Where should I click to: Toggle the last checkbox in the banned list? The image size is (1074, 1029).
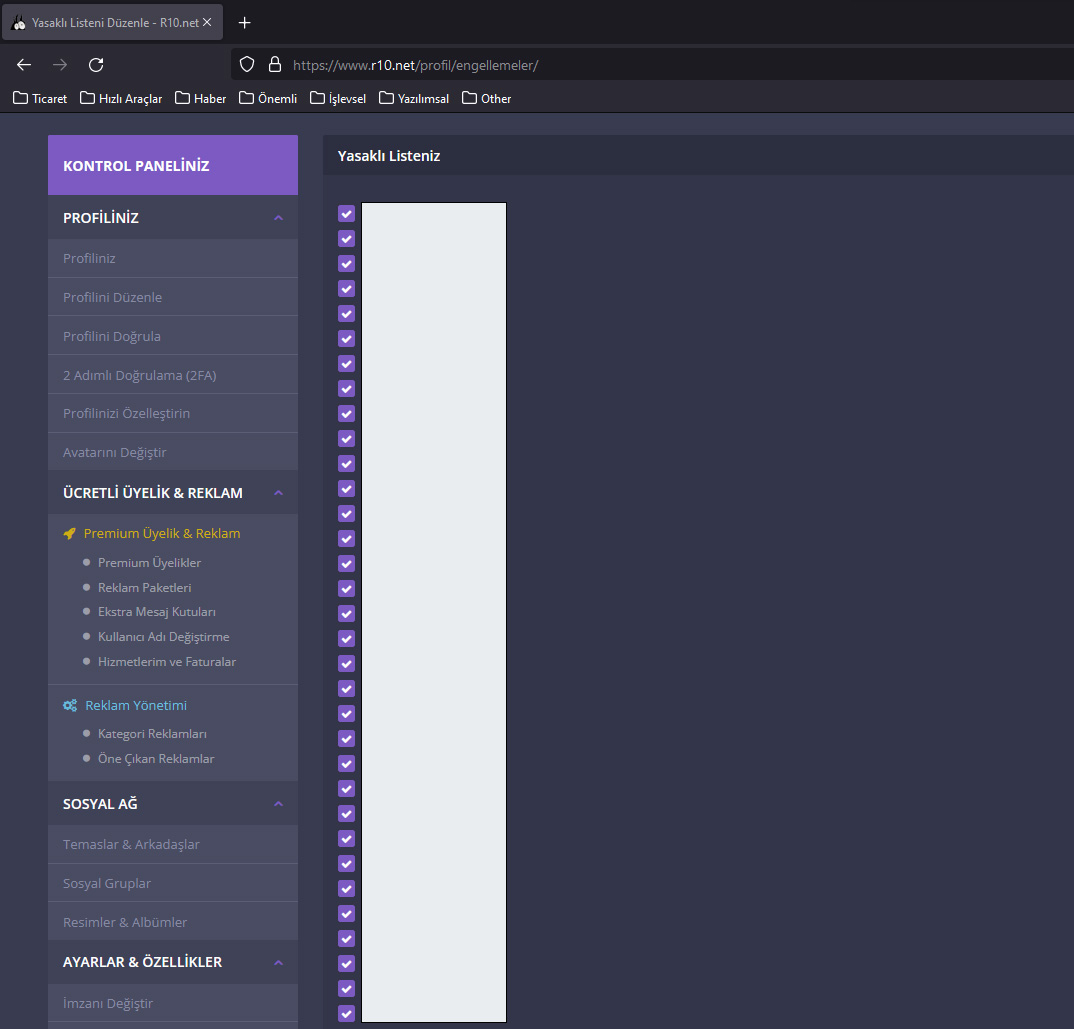coord(347,1013)
